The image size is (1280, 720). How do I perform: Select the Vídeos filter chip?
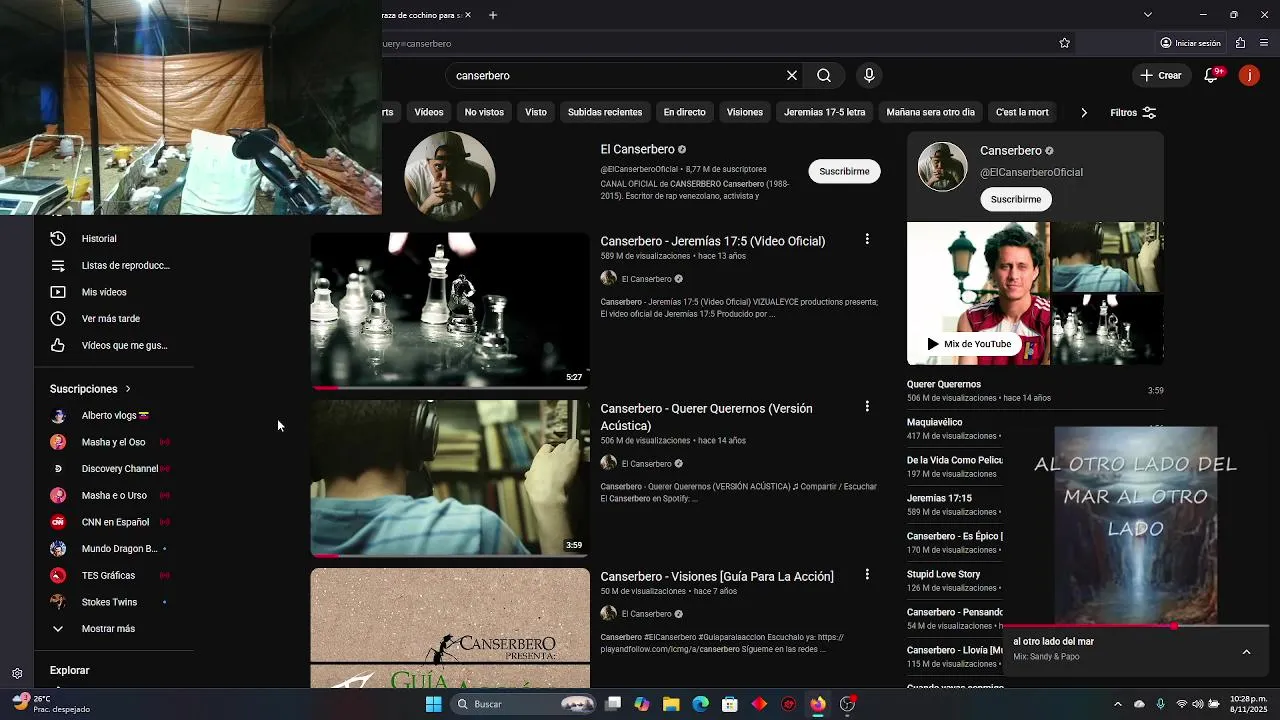click(x=429, y=112)
